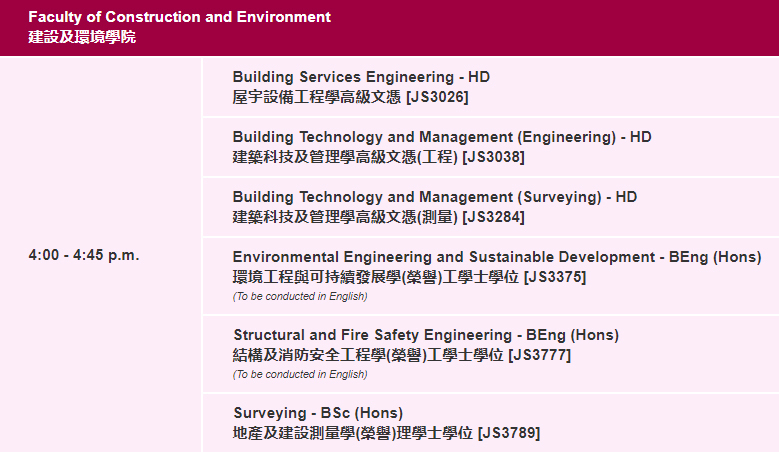Image resolution: width=779 pixels, height=452 pixels.
Task: Click the JS3375 programme code
Action: coord(555,277)
